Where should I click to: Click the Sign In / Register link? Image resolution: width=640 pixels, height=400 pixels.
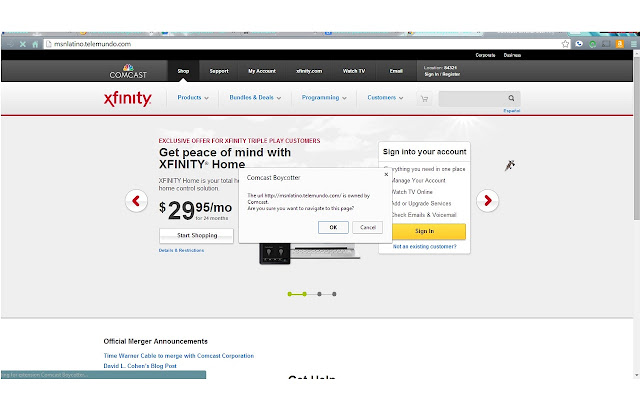tap(442, 74)
